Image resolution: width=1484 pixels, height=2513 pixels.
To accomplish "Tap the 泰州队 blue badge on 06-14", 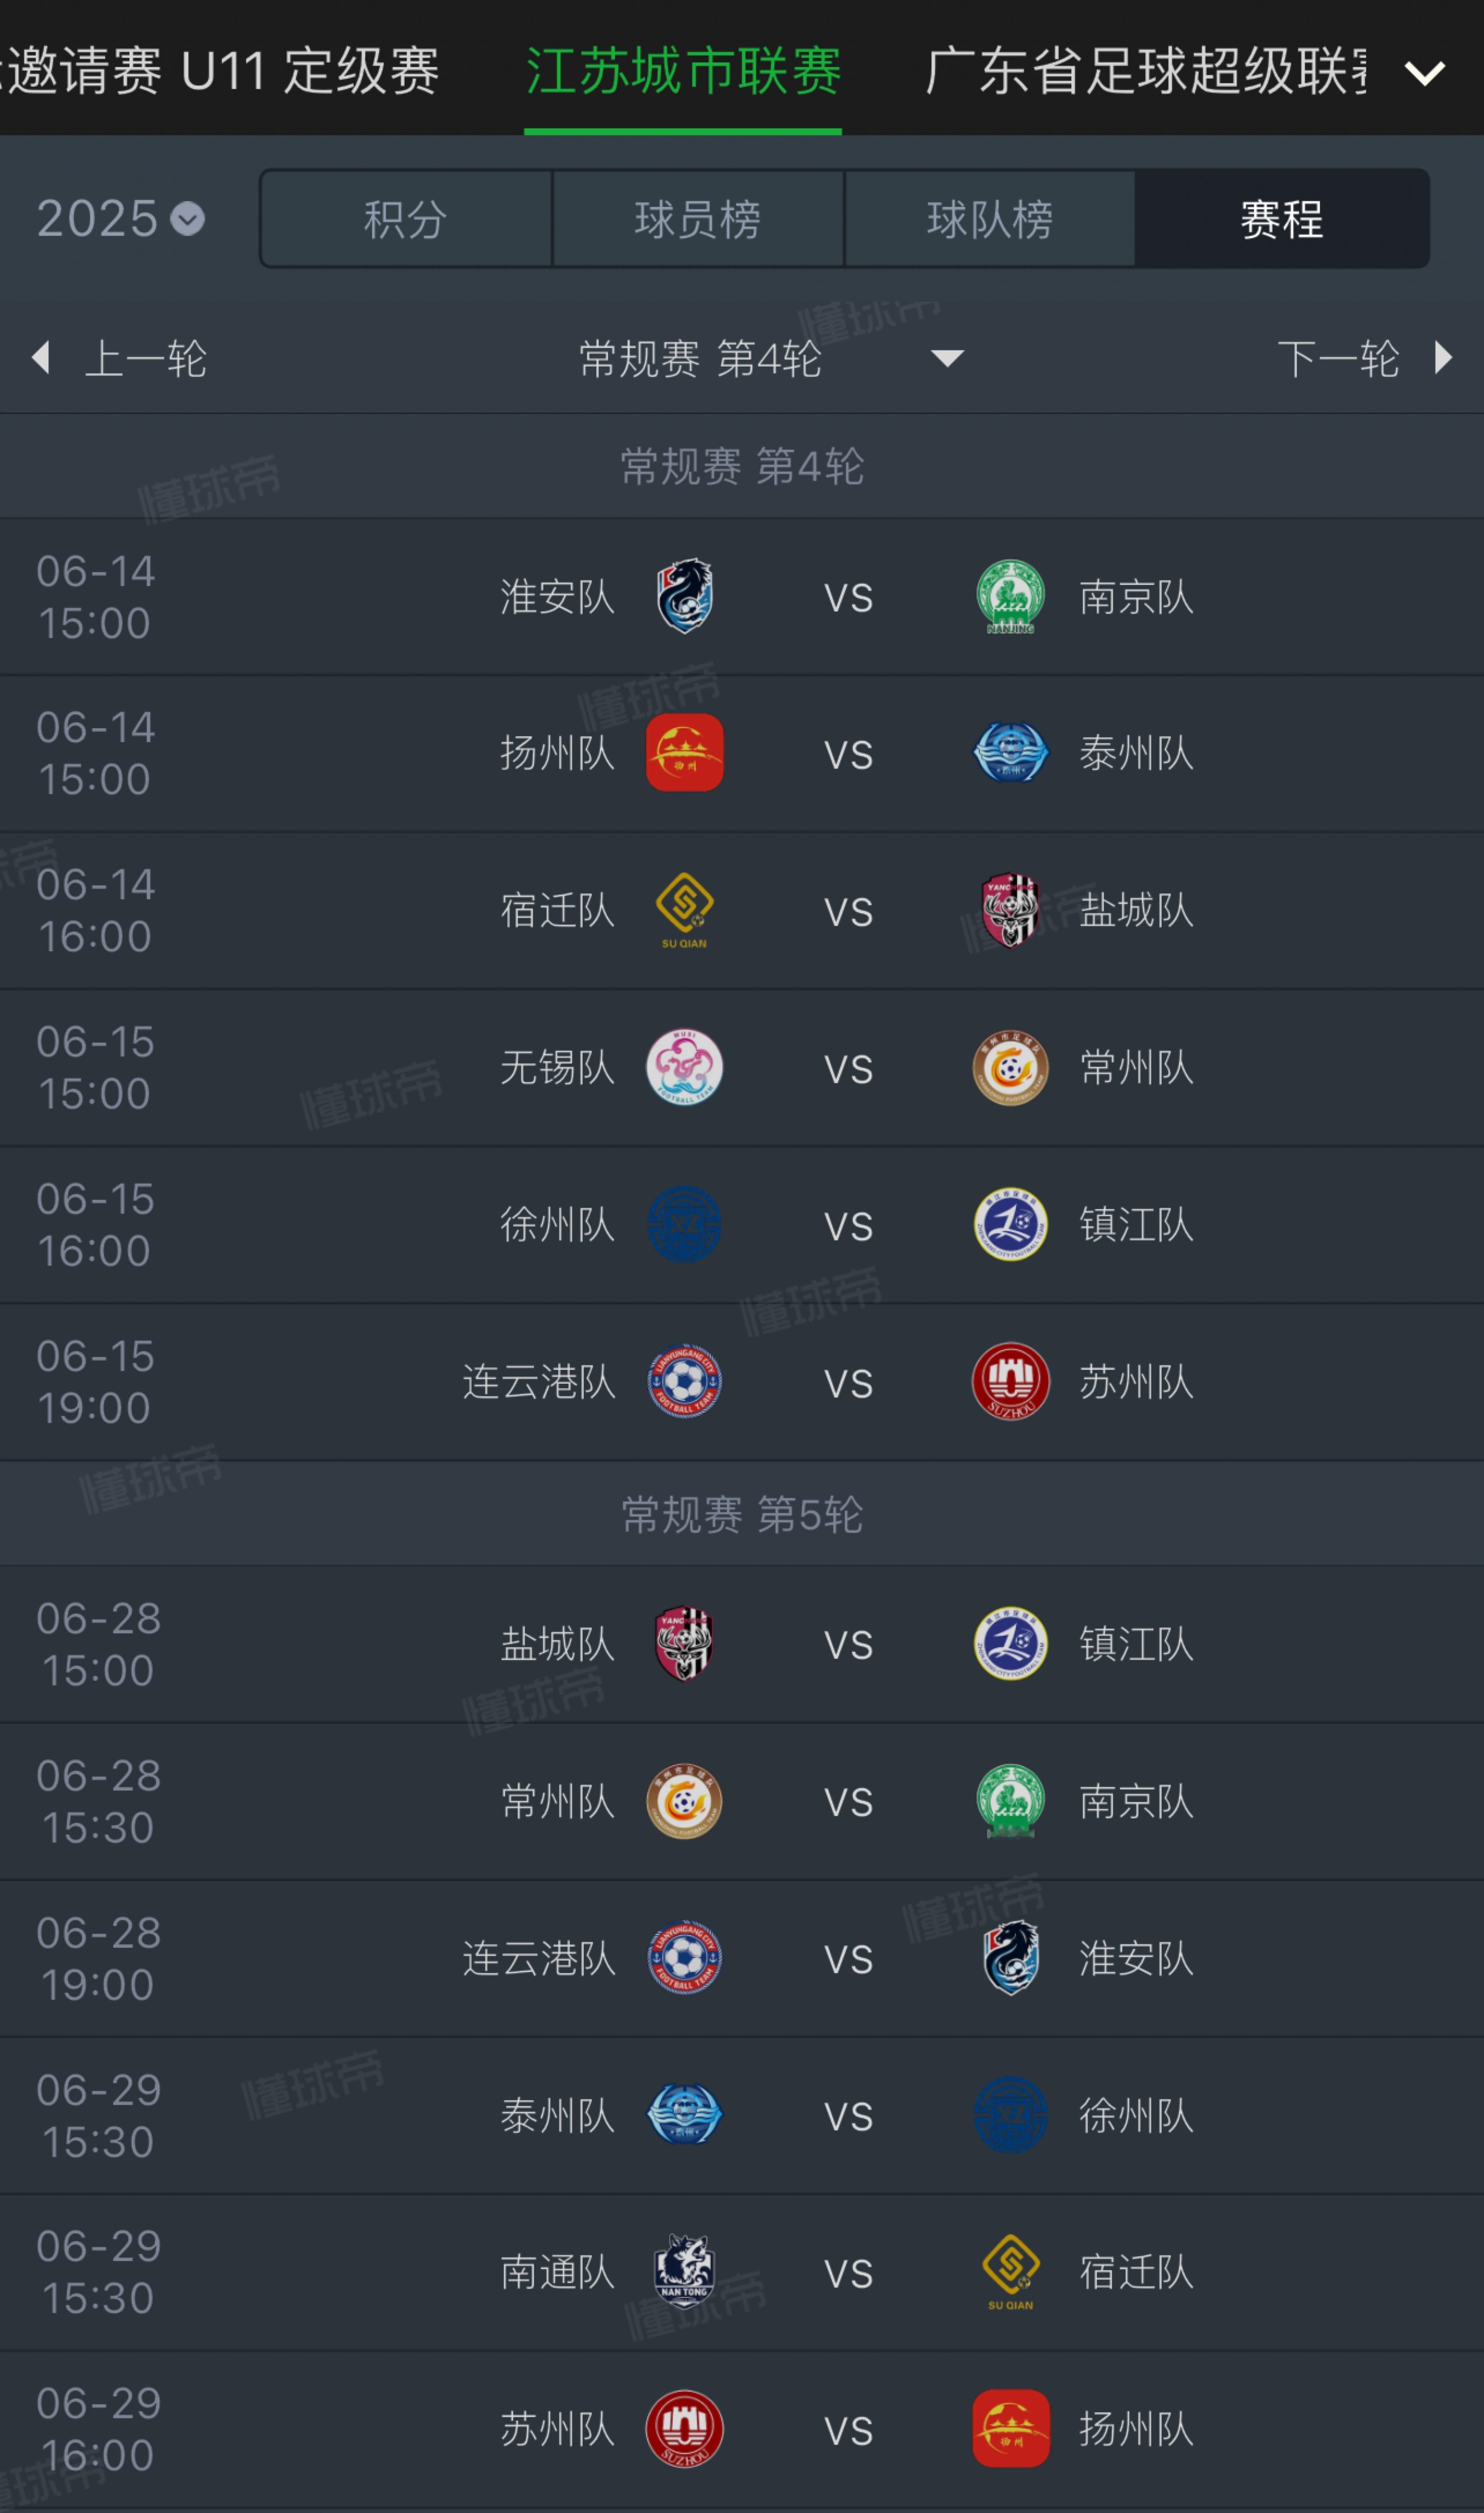I will tap(1011, 753).
